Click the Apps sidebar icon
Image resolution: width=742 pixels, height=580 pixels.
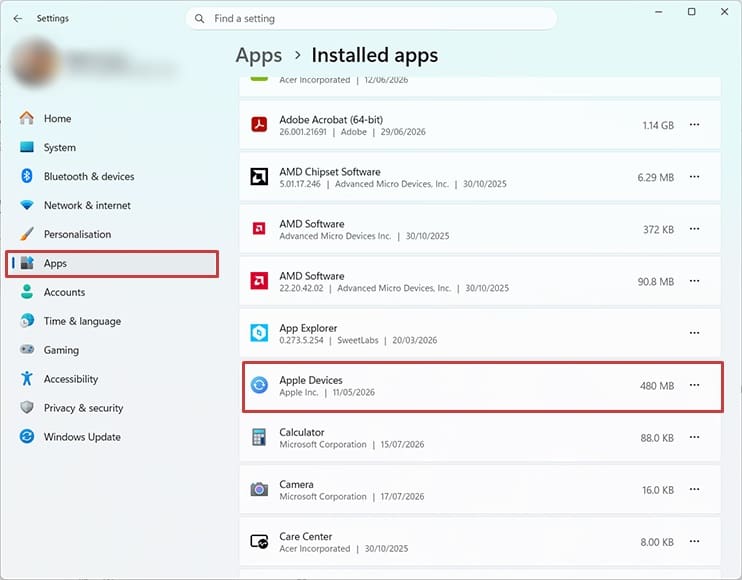[x=27, y=263]
